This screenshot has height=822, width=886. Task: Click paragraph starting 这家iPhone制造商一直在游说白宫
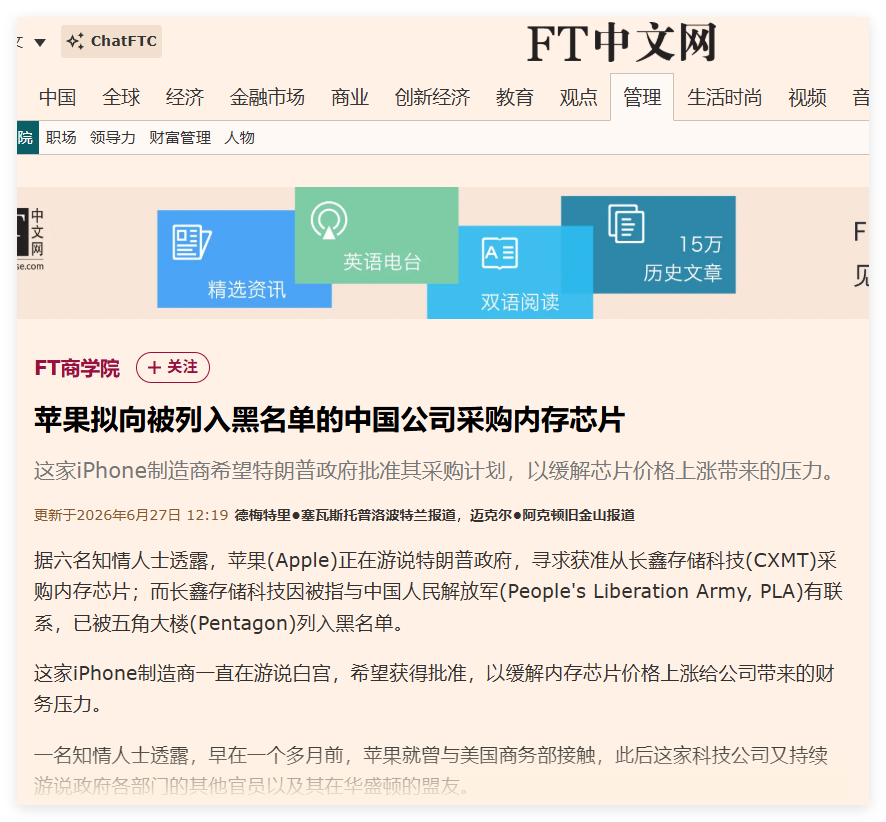tap(434, 689)
